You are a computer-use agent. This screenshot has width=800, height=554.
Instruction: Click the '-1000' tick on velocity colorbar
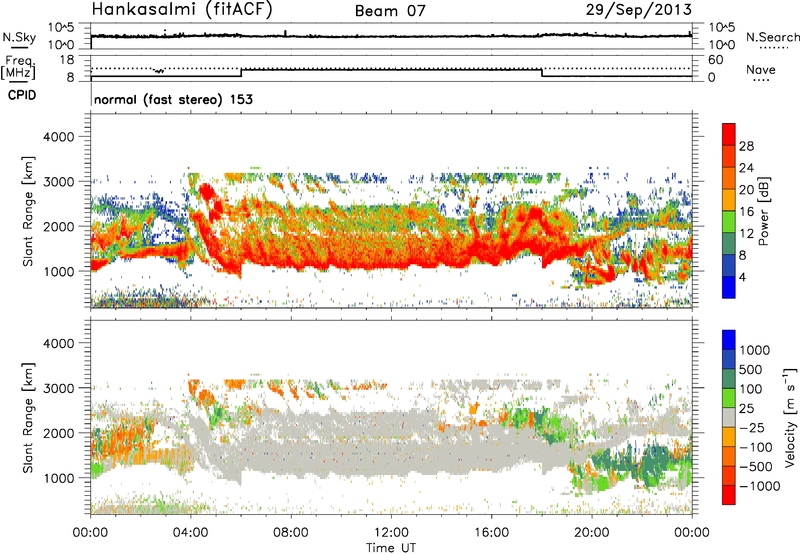[x=760, y=486]
